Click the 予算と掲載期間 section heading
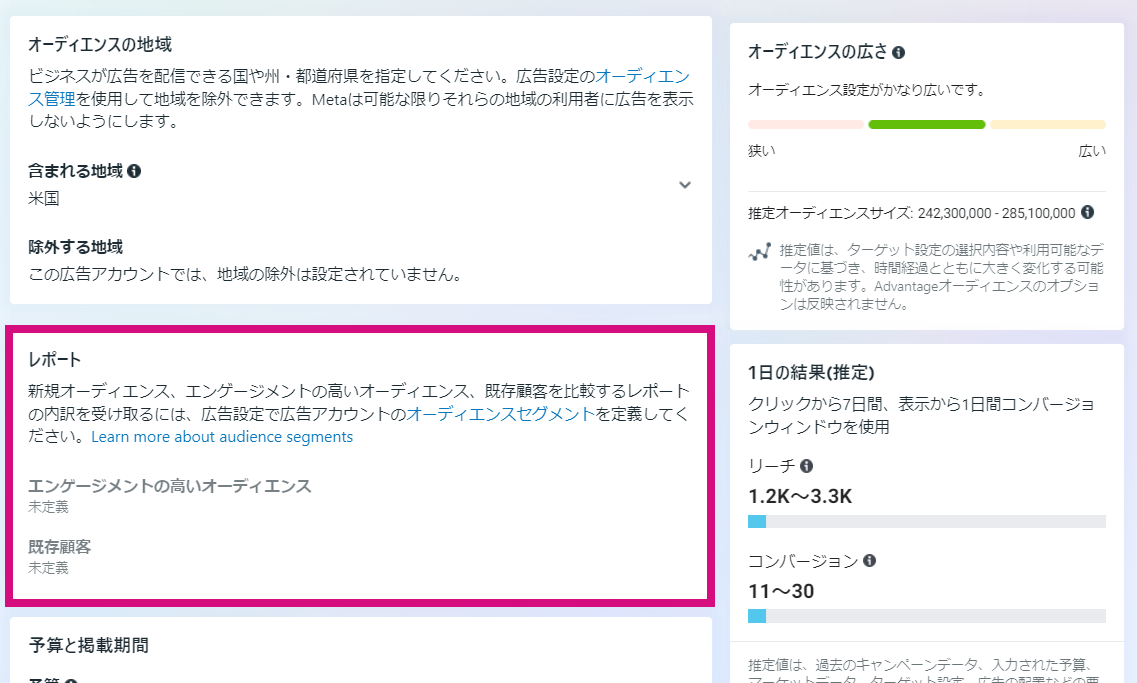The width and height of the screenshot is (1137, 683). 88,645
